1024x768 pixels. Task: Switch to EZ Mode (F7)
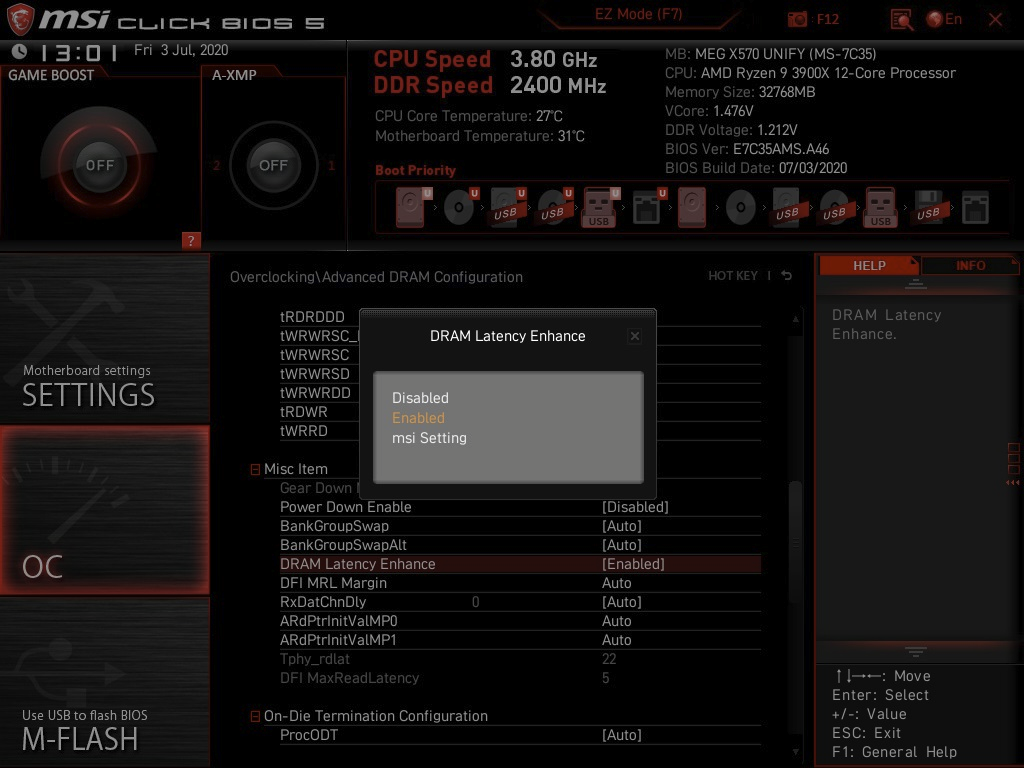(x=638, y=14)
